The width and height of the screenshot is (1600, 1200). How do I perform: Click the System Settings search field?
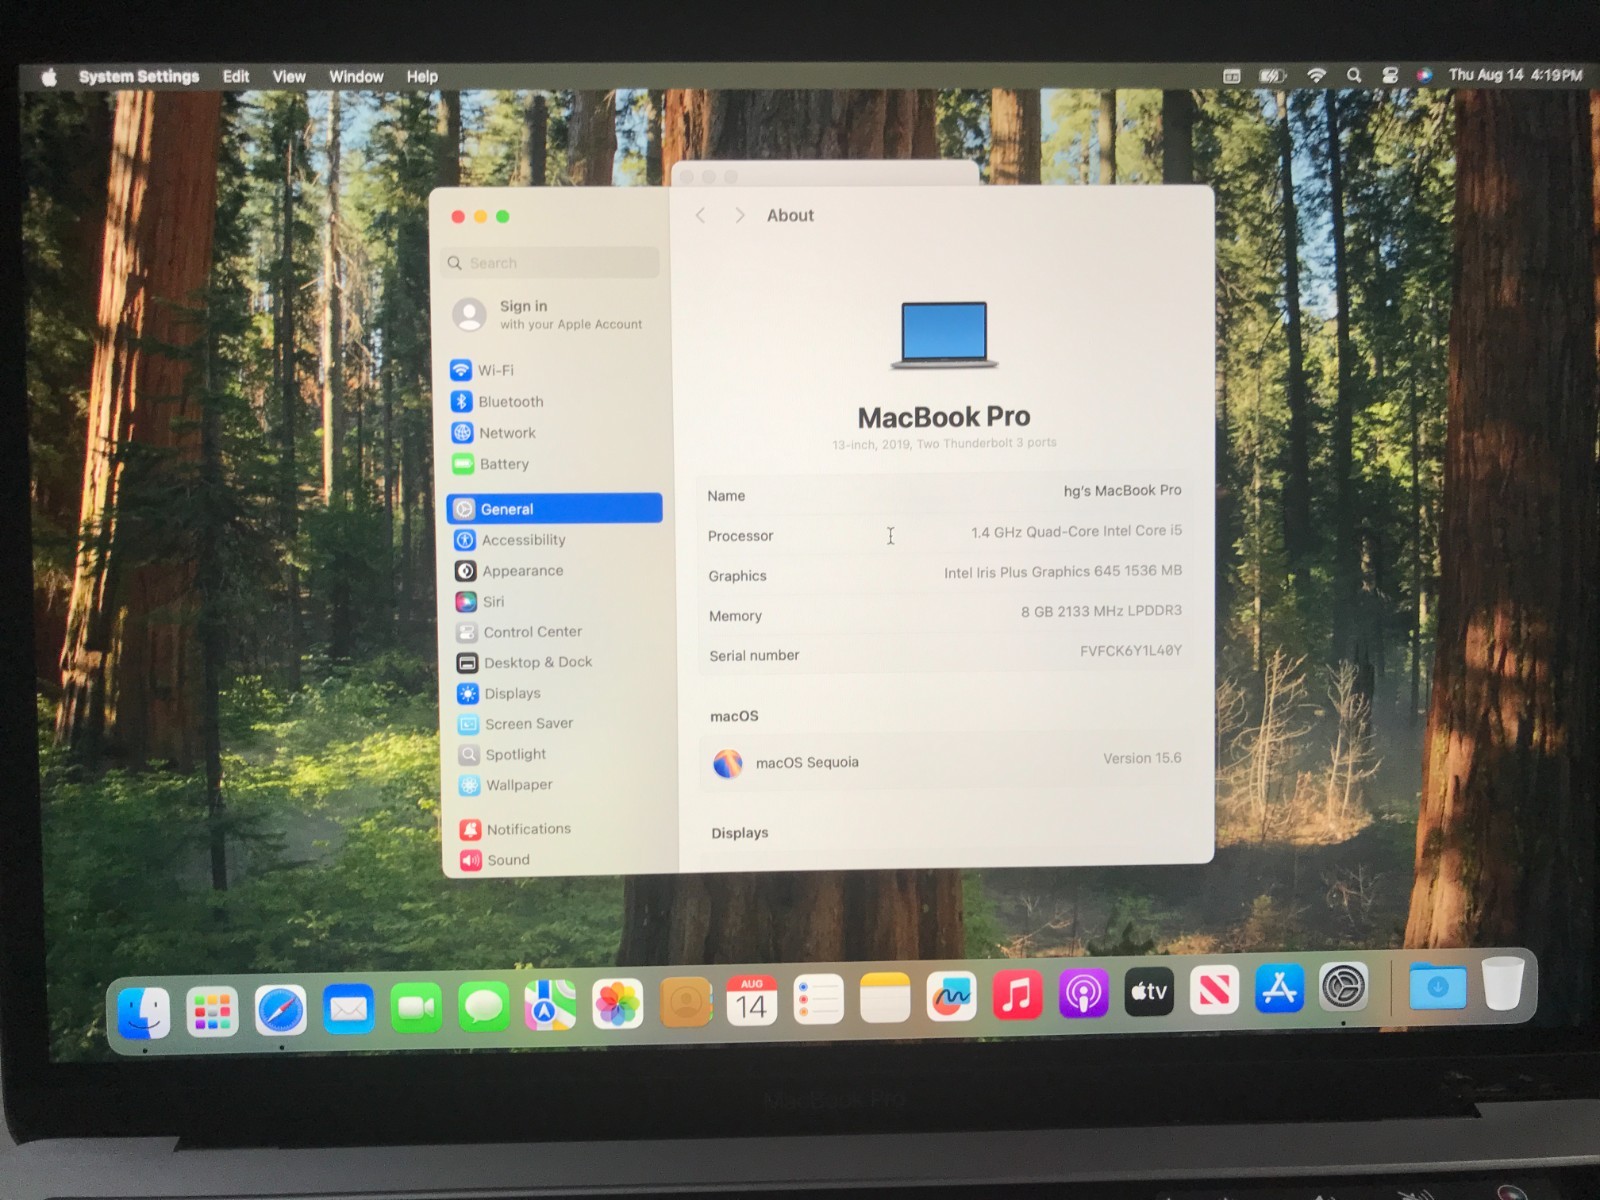549,262
